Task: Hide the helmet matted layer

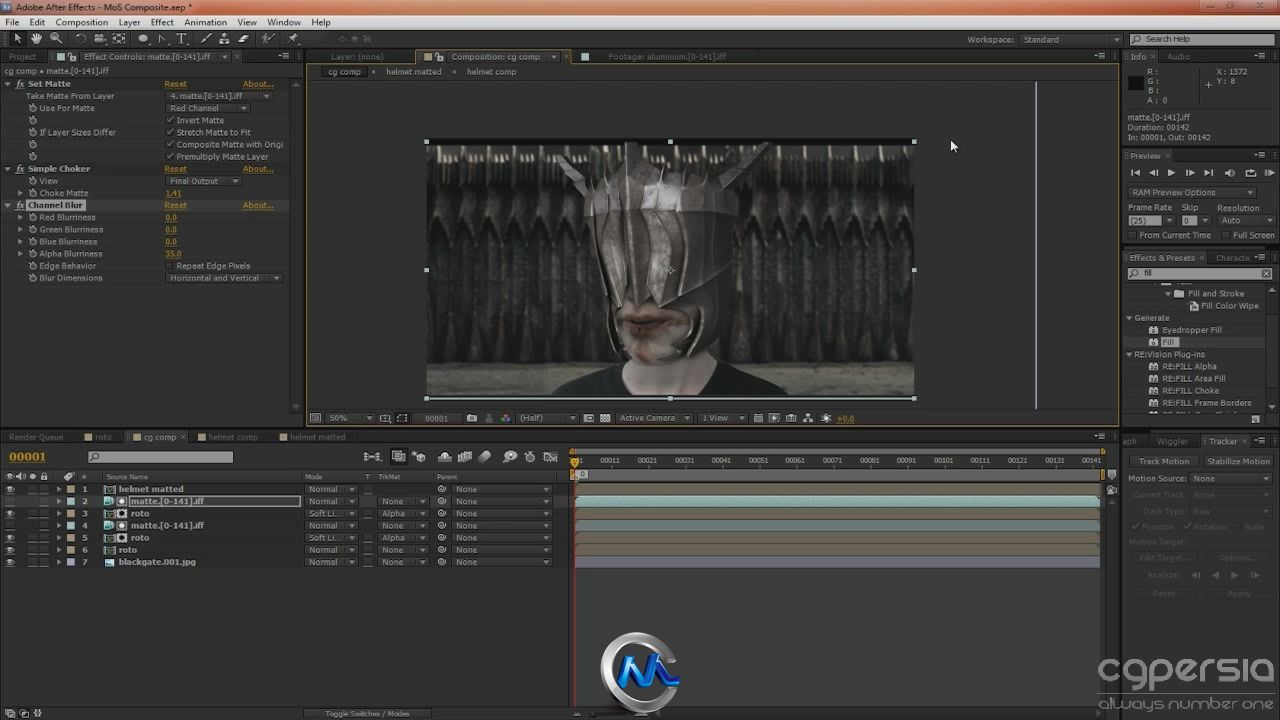Action: coord(10,489)
